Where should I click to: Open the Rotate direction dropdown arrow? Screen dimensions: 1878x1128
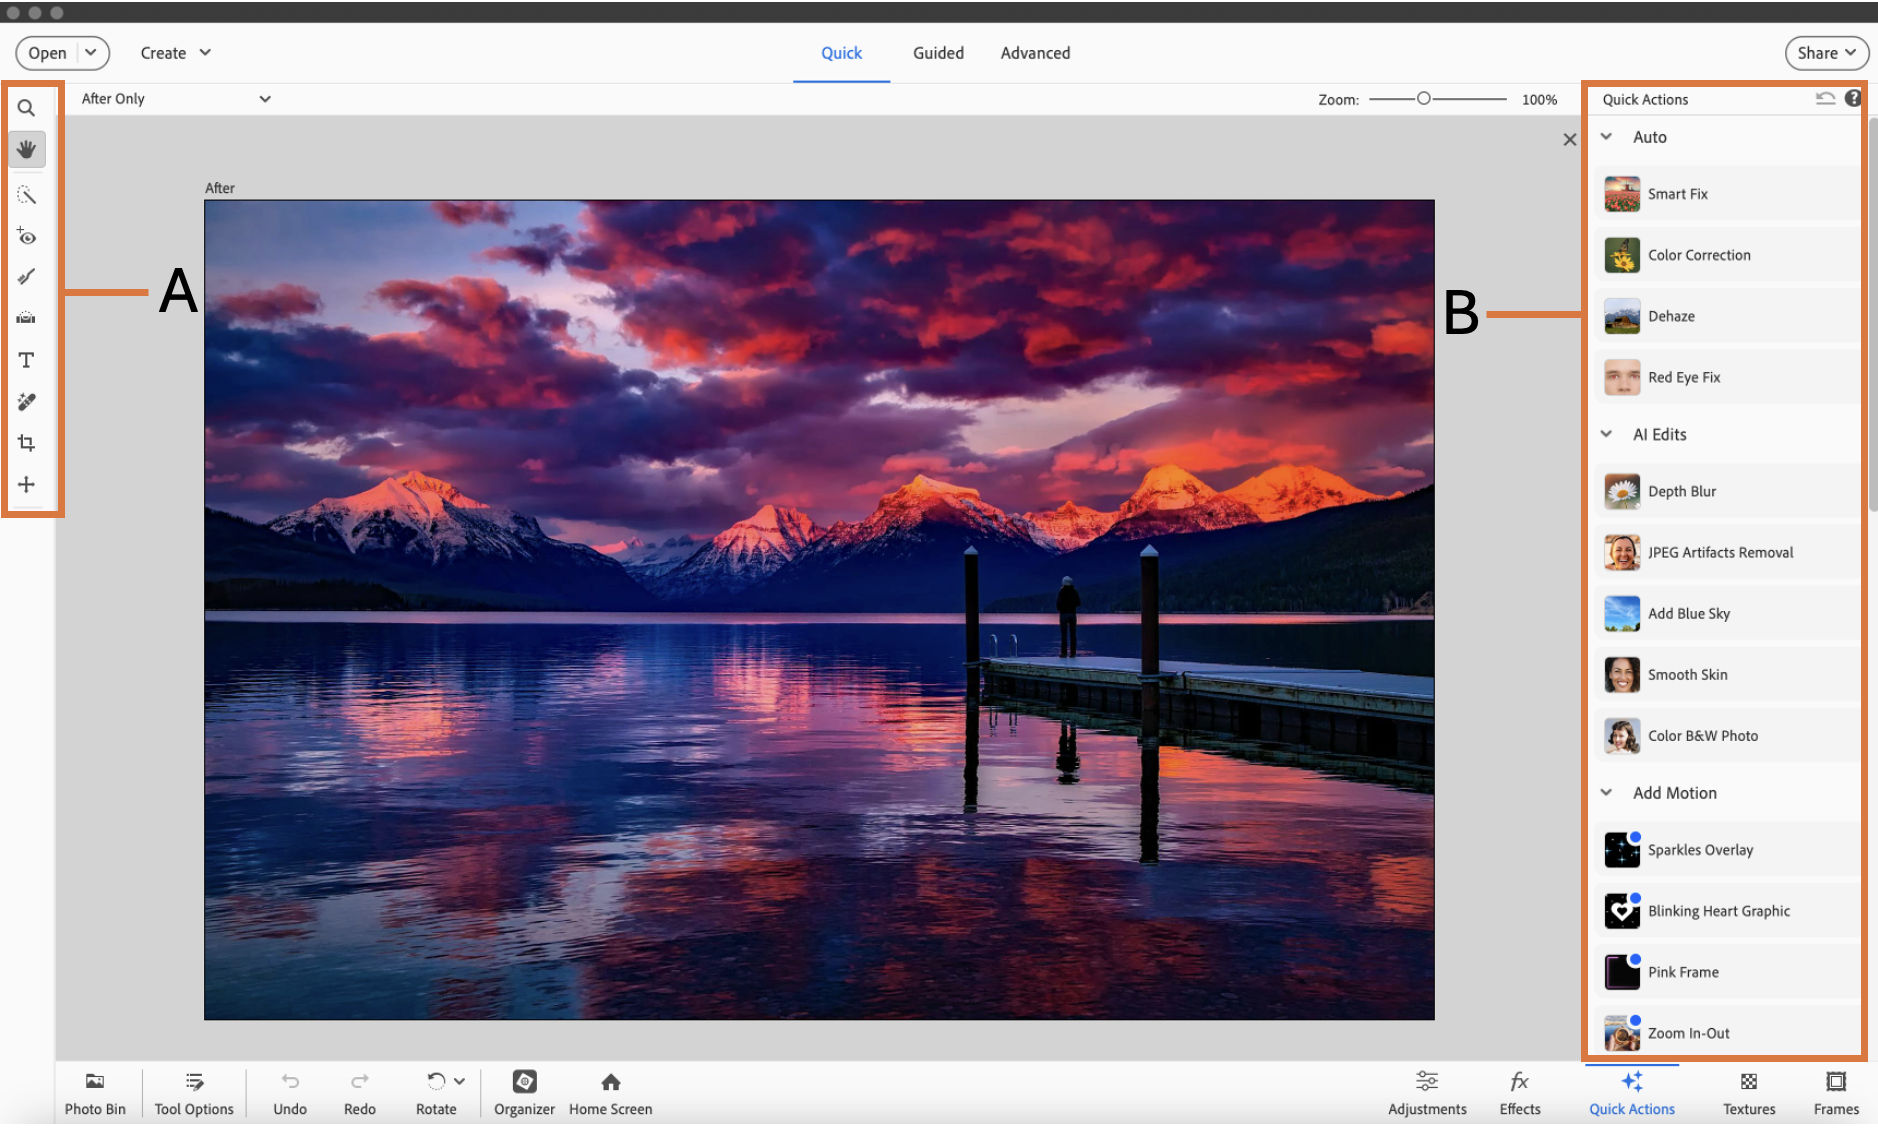pyautogui.click(x=460, y=1081)
